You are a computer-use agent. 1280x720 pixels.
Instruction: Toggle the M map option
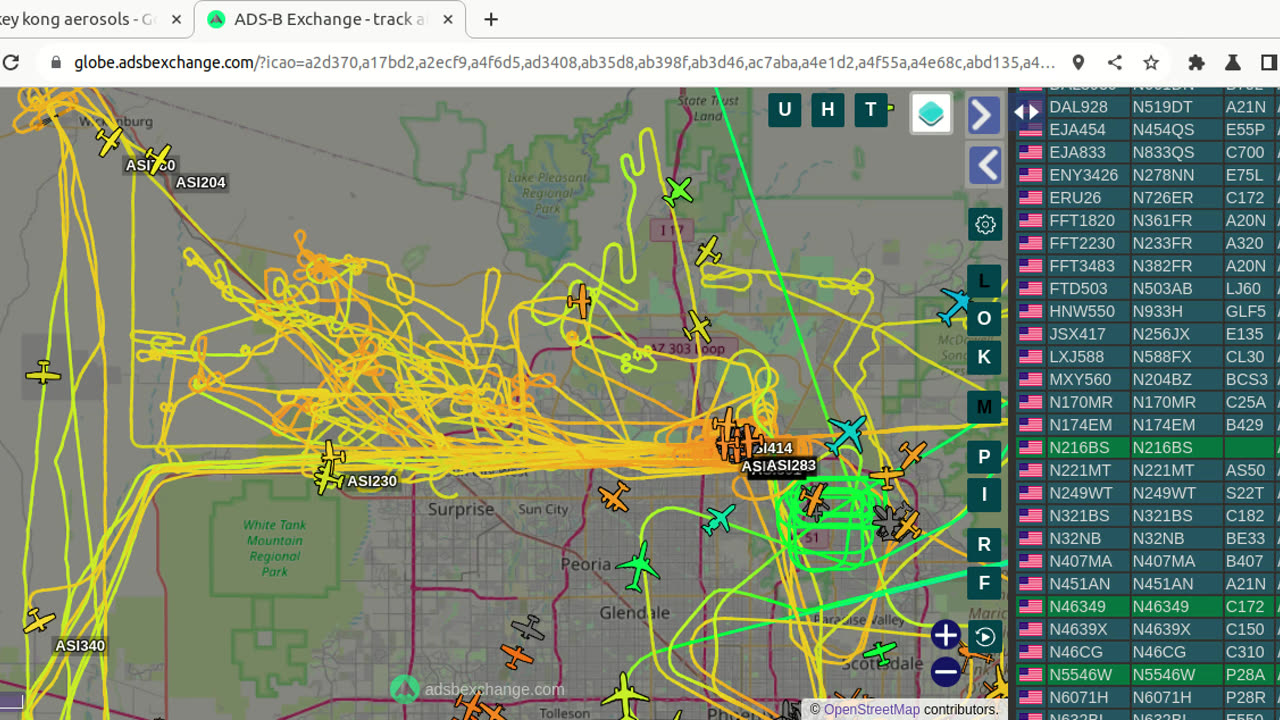tap(984, 407)
